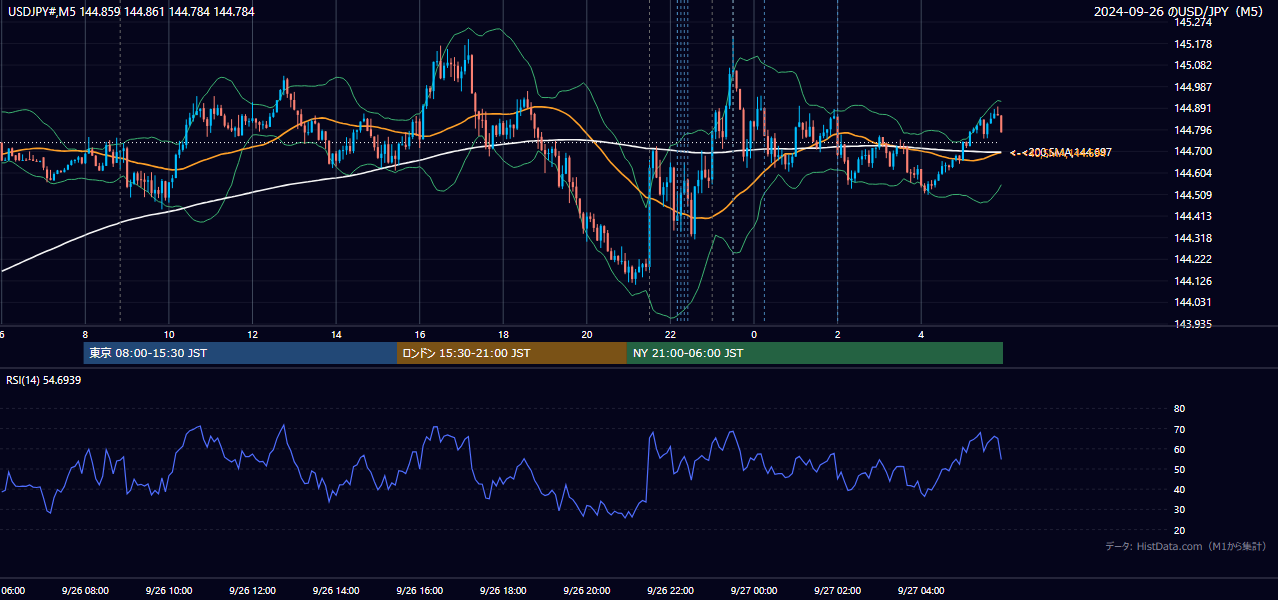Viewport: 1278px width, 600px height.
Task: Click price axis label 144.604
Action: pos(1193,173)
